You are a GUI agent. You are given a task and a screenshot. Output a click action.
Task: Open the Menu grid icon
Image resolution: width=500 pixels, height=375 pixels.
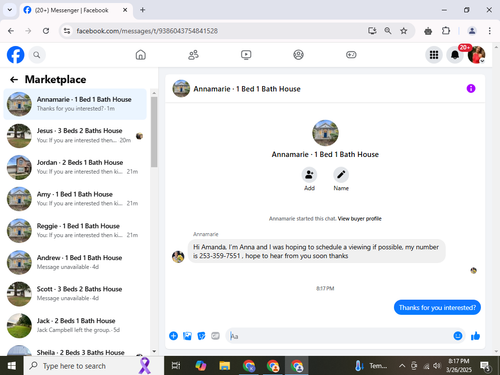434,55
